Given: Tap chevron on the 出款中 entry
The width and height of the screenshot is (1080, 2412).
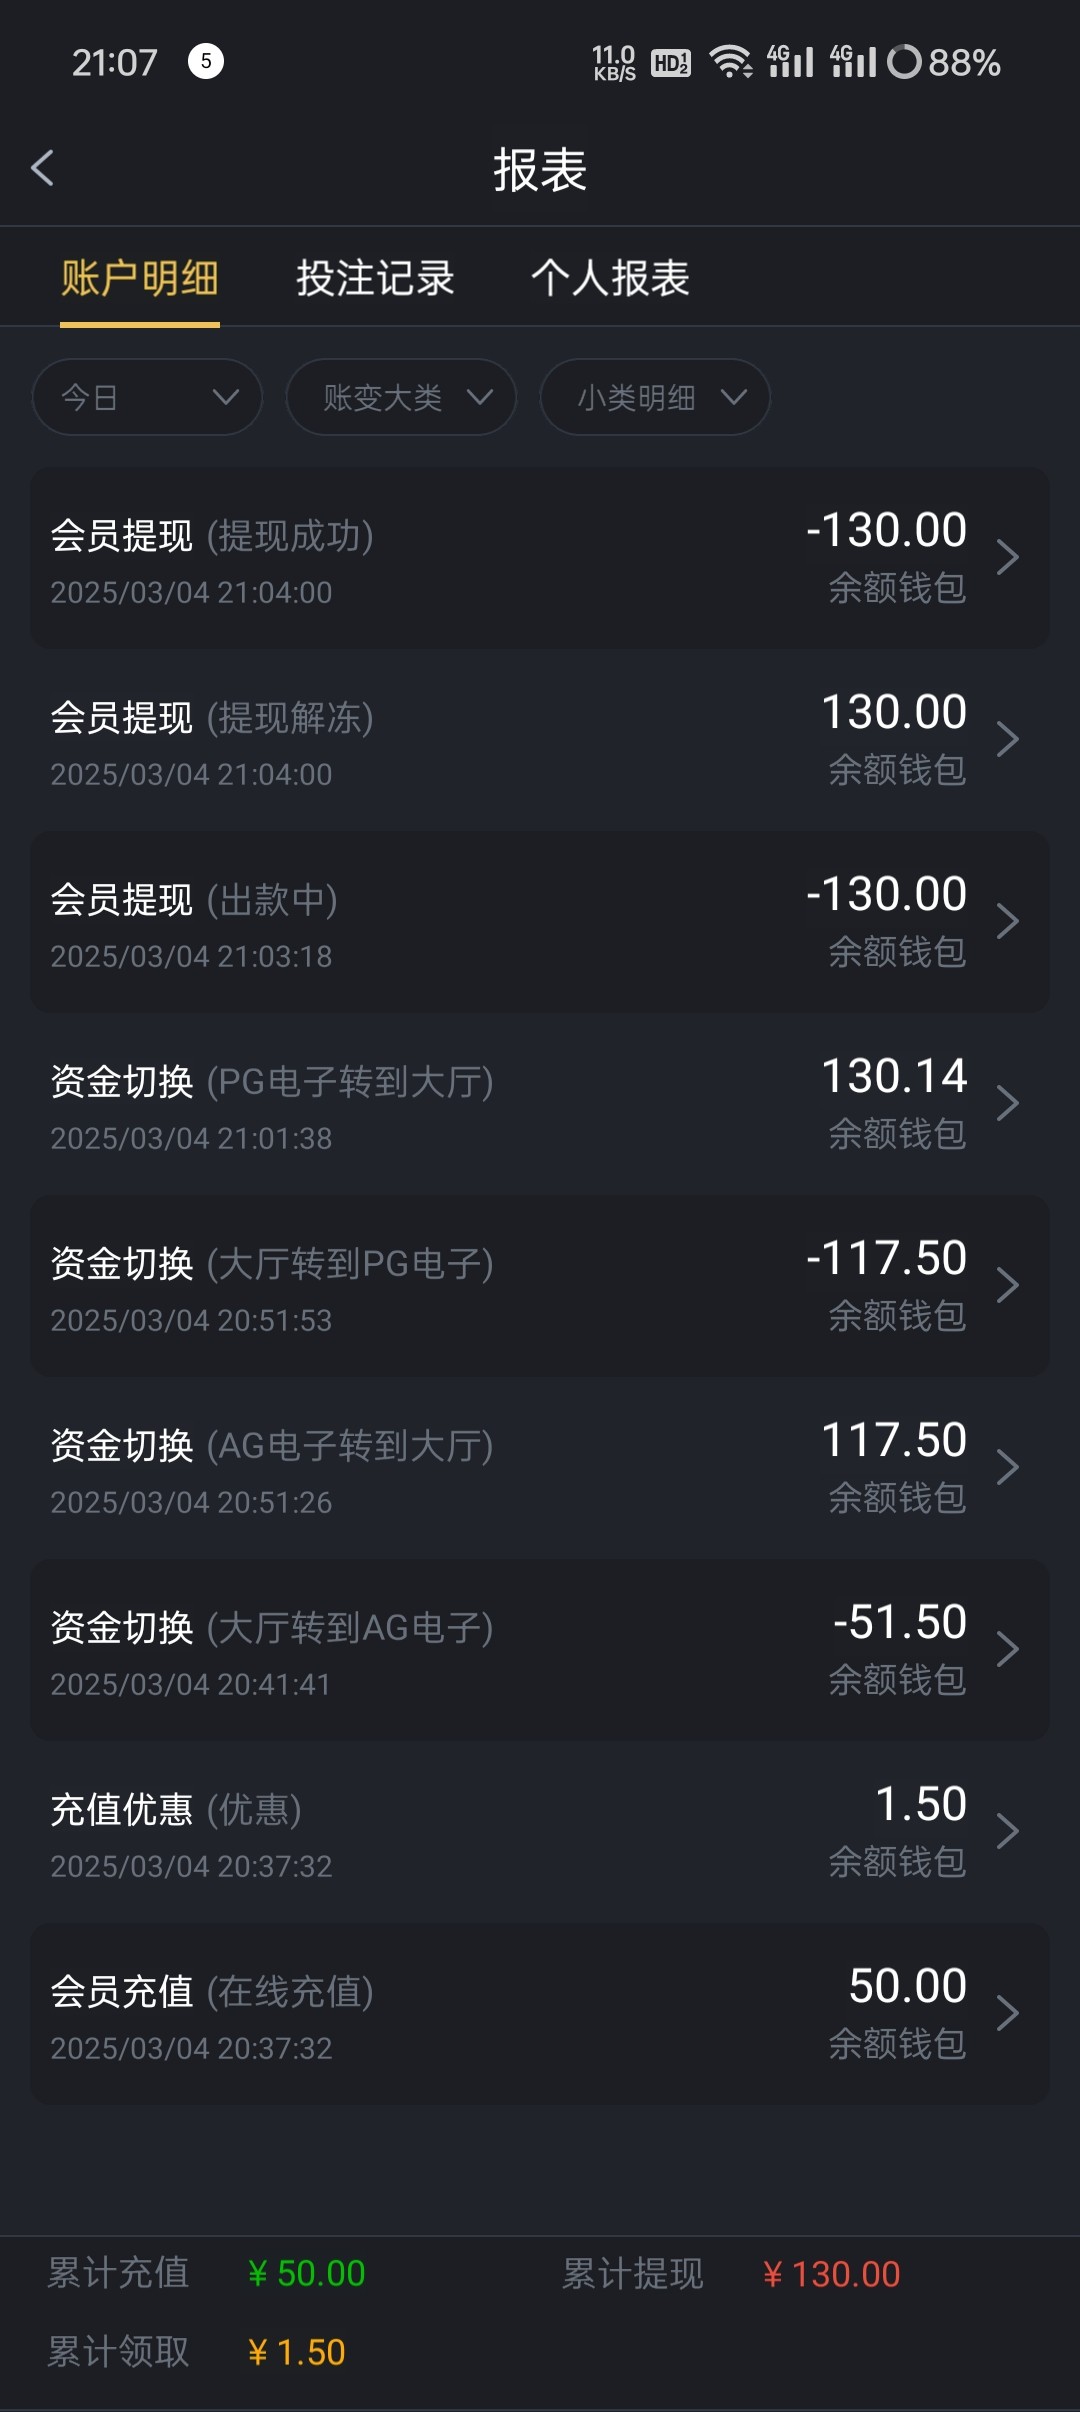Looking at the screenshot, I should pos(1007,922).
